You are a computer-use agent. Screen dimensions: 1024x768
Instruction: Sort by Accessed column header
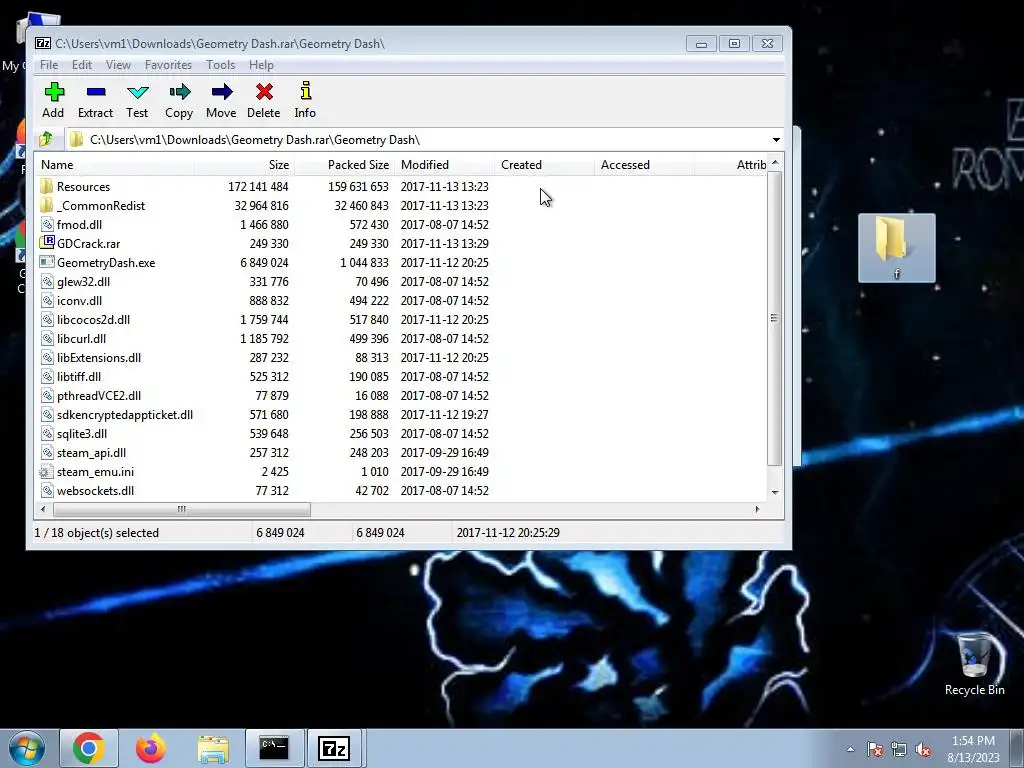coord(645,165)
